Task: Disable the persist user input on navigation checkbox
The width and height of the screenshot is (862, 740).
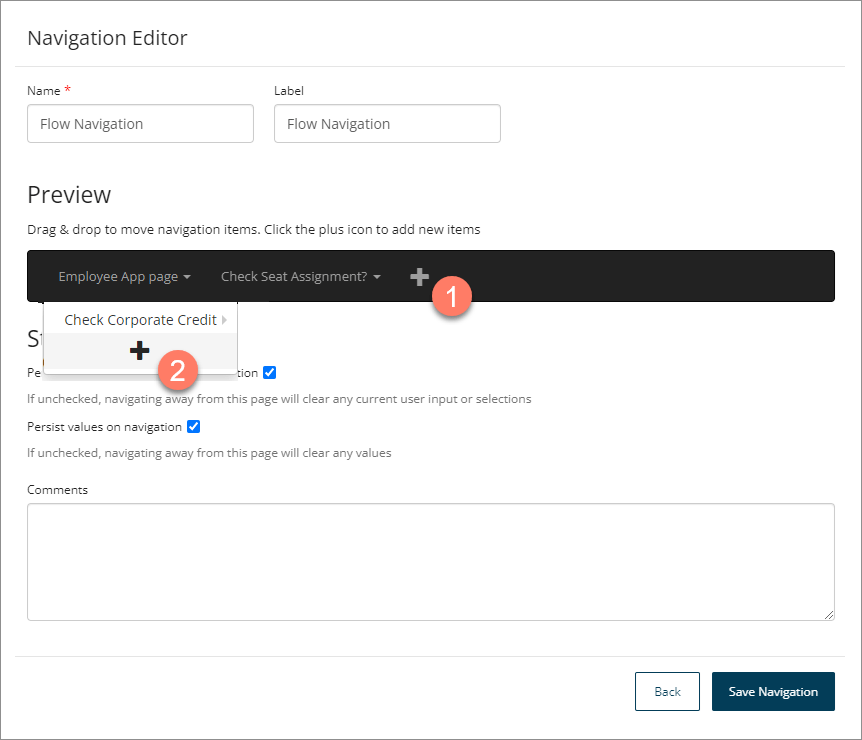Action: pos(269,372)
